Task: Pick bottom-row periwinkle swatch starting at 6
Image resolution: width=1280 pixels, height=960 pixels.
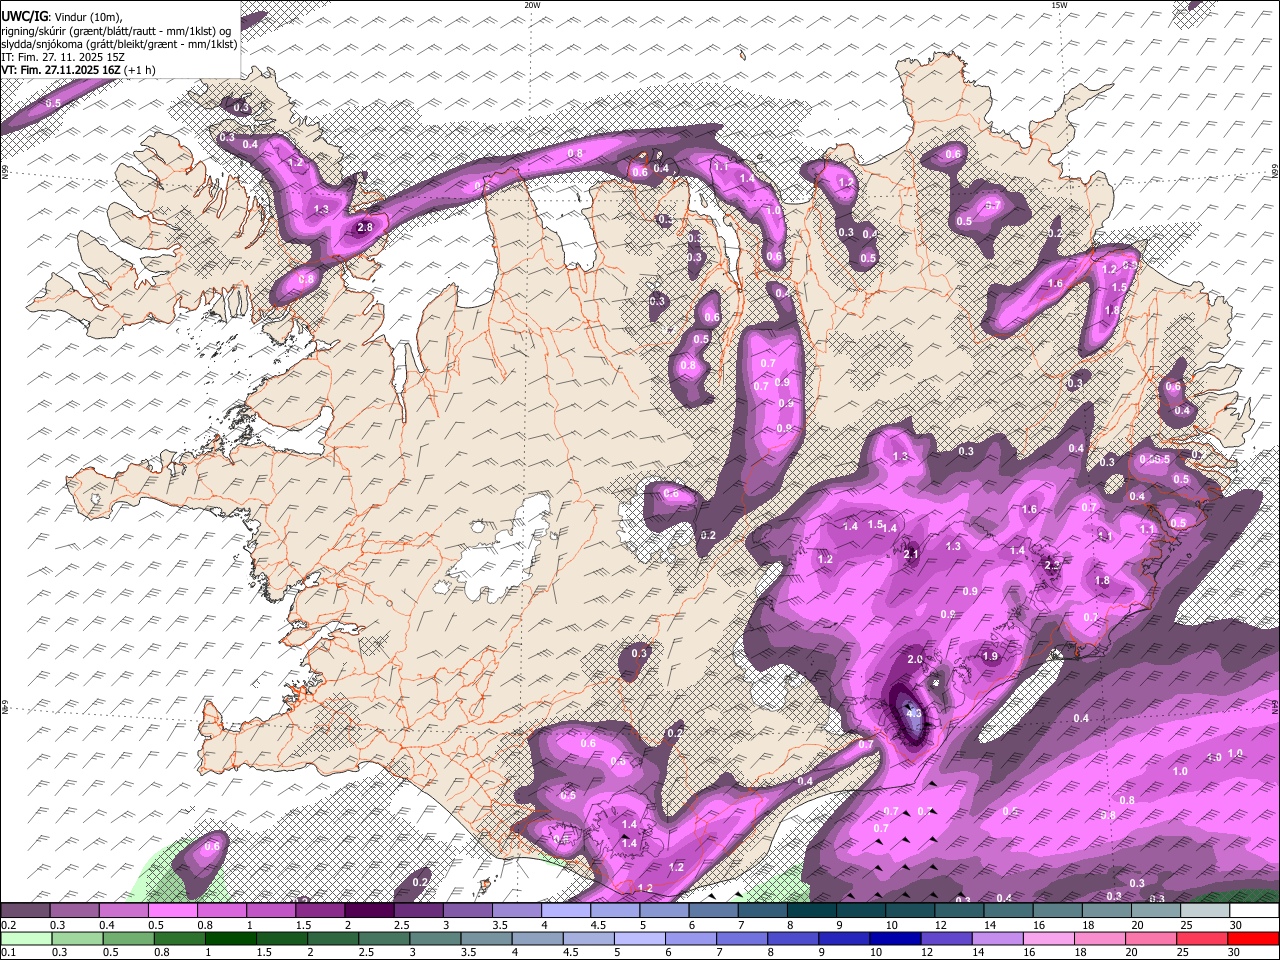Action: pos(691,938)
